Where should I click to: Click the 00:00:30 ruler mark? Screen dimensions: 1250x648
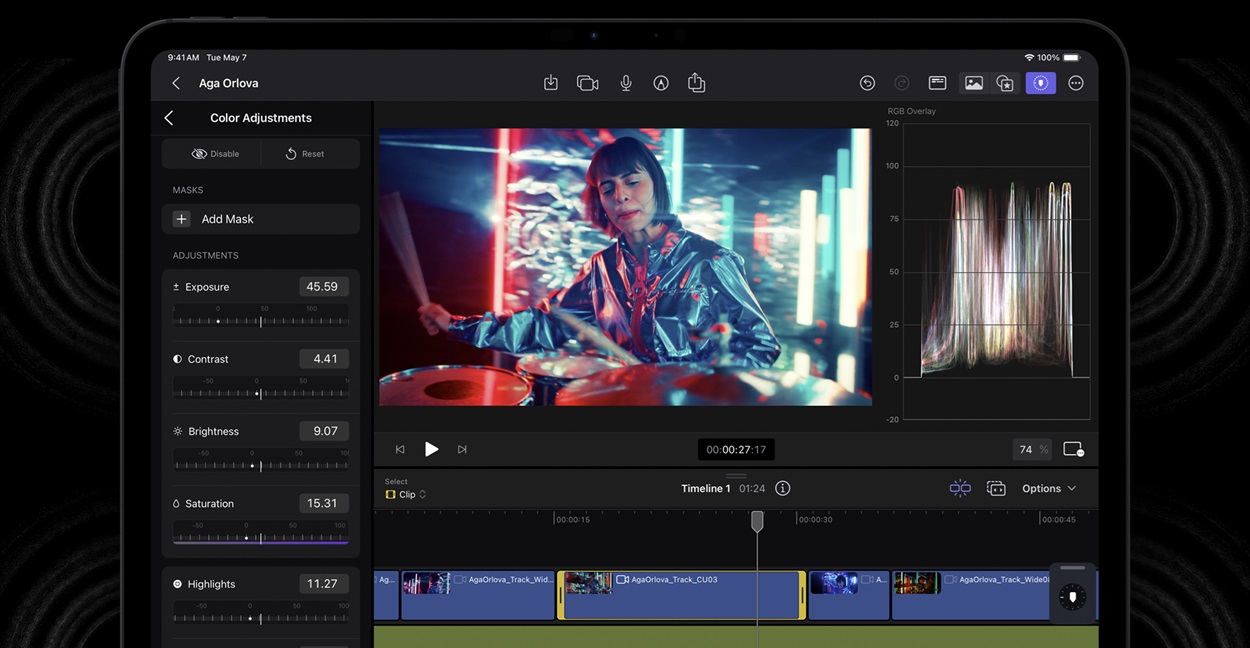815,520
